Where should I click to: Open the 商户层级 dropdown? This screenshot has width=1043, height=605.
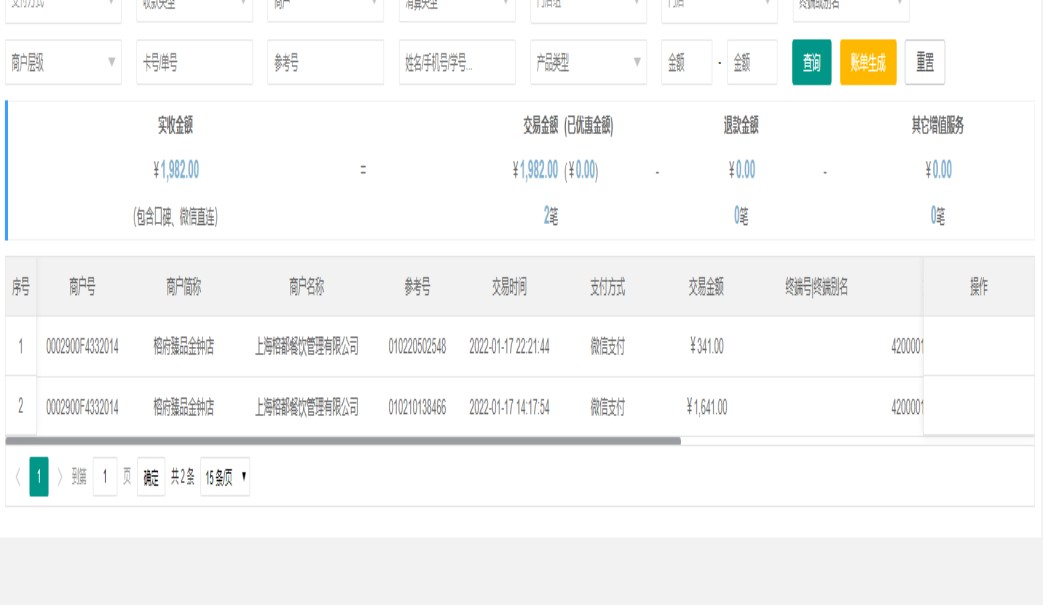(63, 63)
